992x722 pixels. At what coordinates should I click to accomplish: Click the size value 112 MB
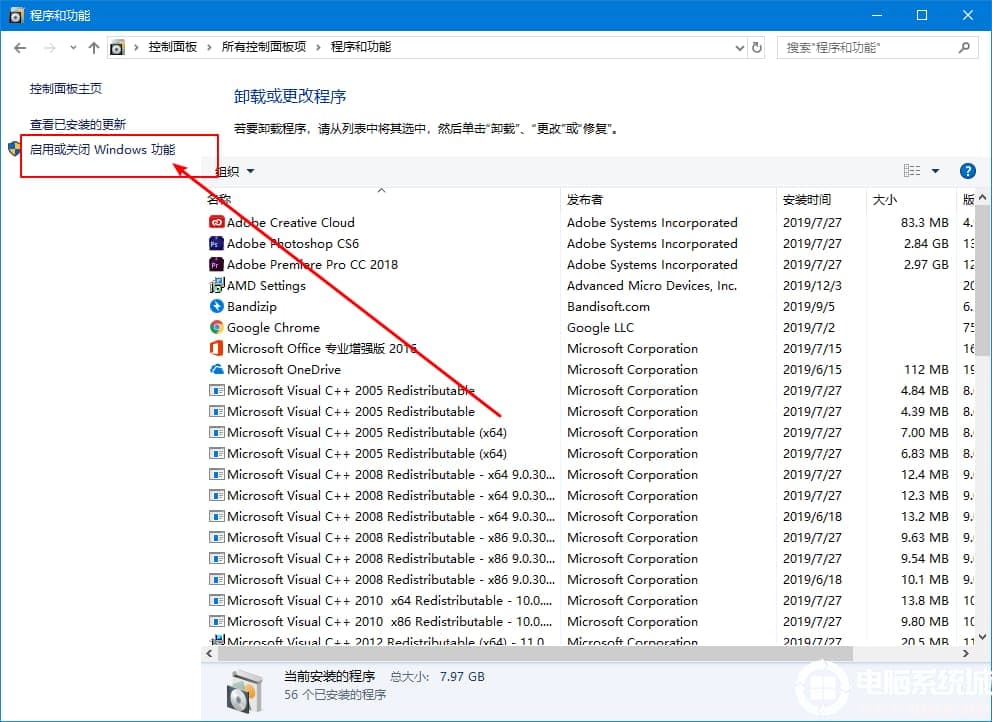tap(926, 369)
